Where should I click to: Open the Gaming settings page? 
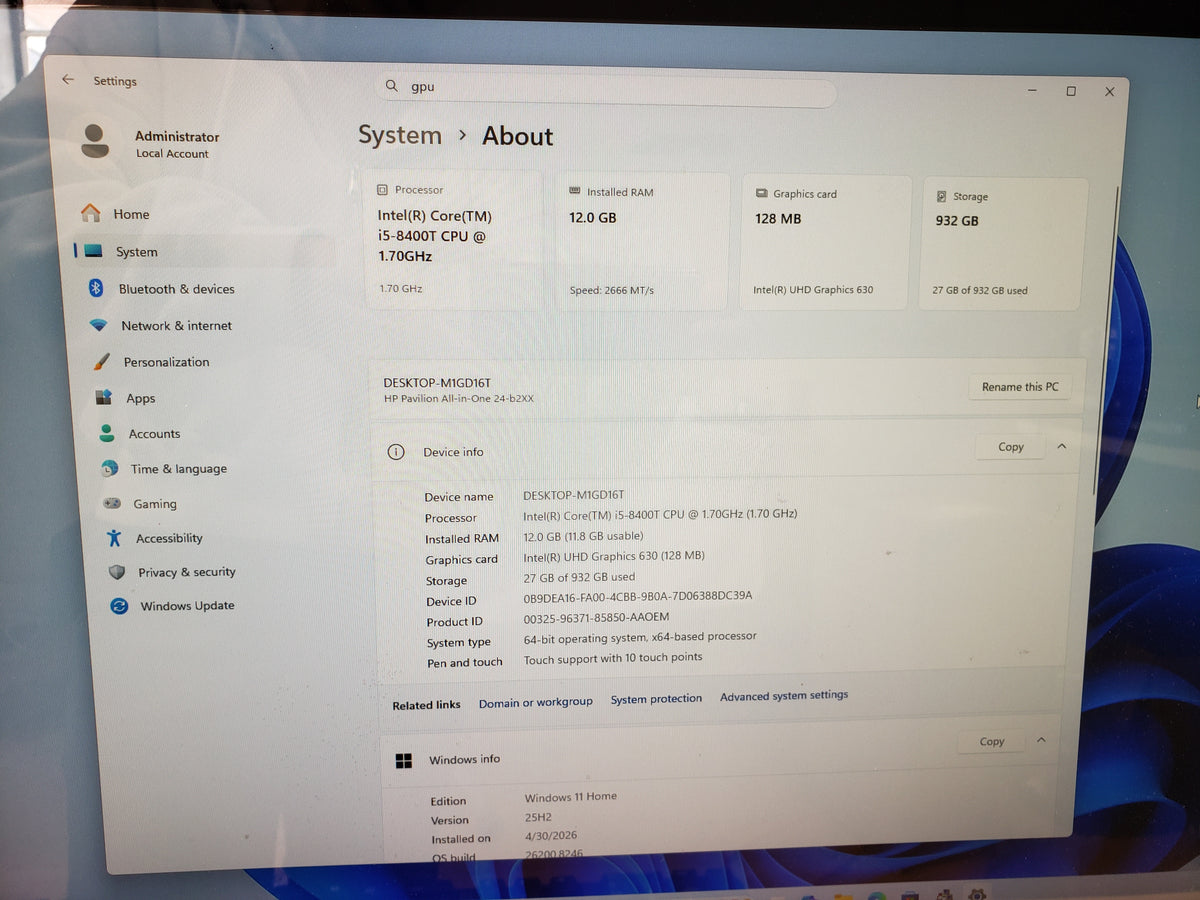pos(155,504)
